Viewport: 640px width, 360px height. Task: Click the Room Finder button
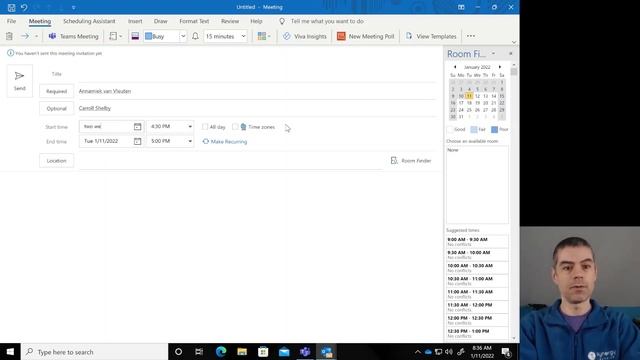[x=411, y=160]
